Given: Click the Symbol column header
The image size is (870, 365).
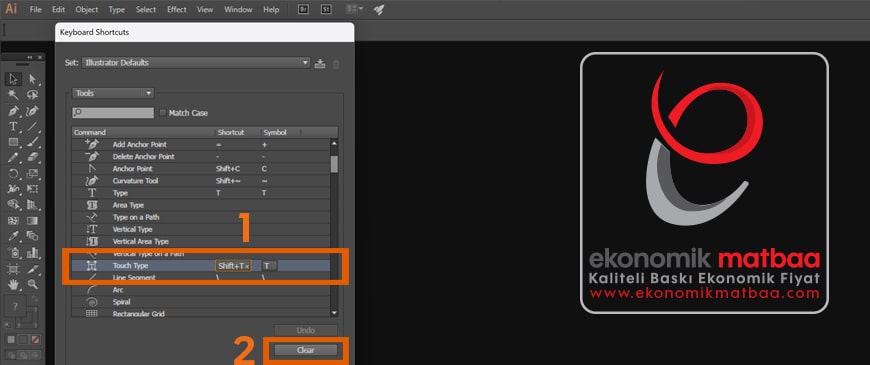Looking at the screenshot, I should [281, 133].
